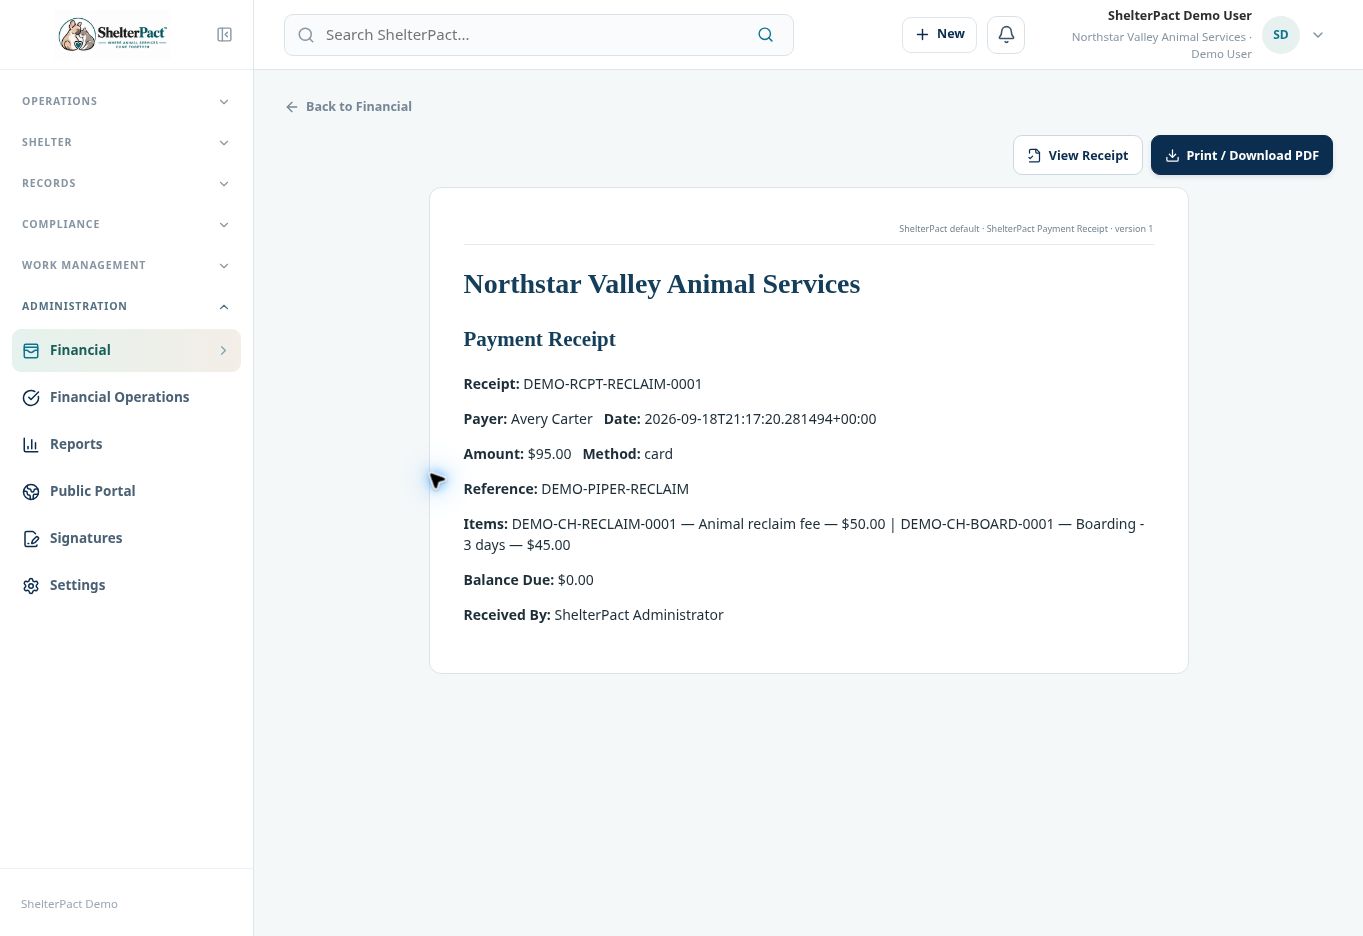
Task: Click the View Receipt button
Action: [1077, 155]
